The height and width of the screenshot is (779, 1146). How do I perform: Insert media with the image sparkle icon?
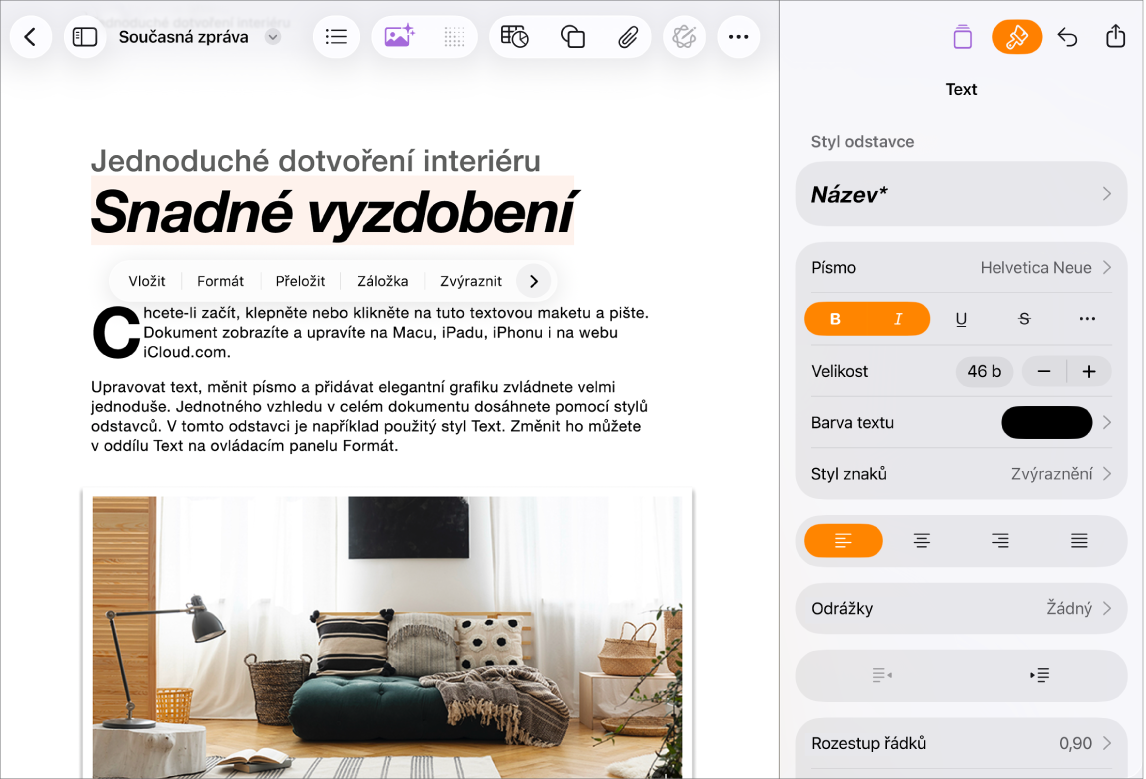399,37
